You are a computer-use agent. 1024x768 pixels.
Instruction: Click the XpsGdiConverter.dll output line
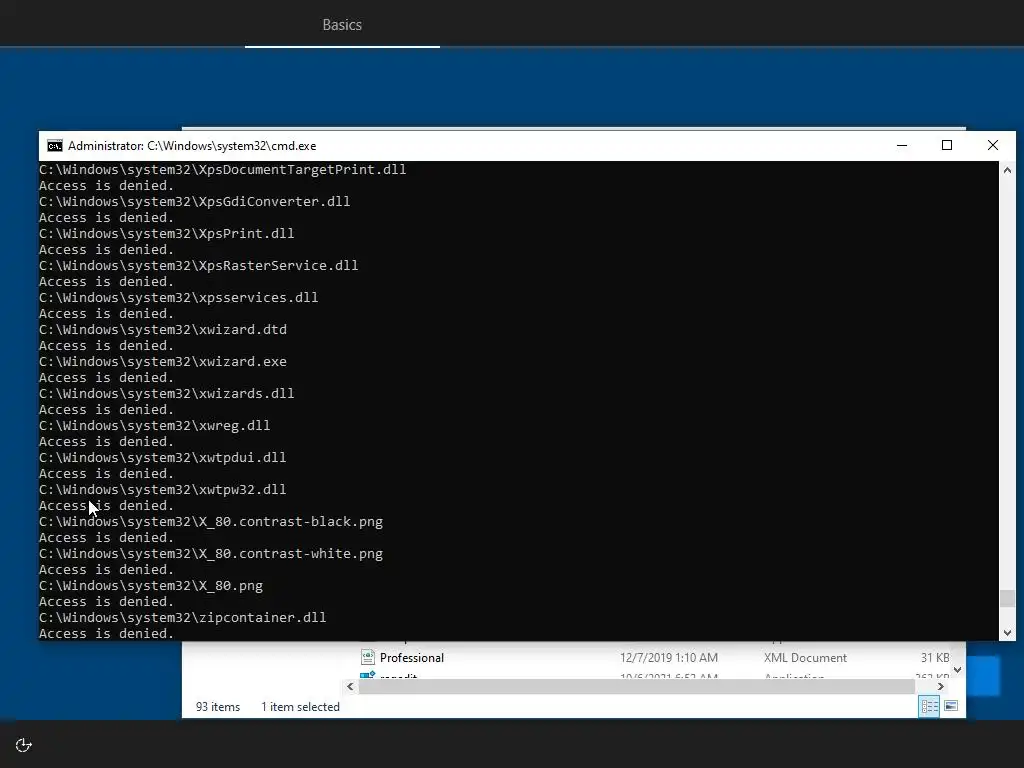point(195,202)
